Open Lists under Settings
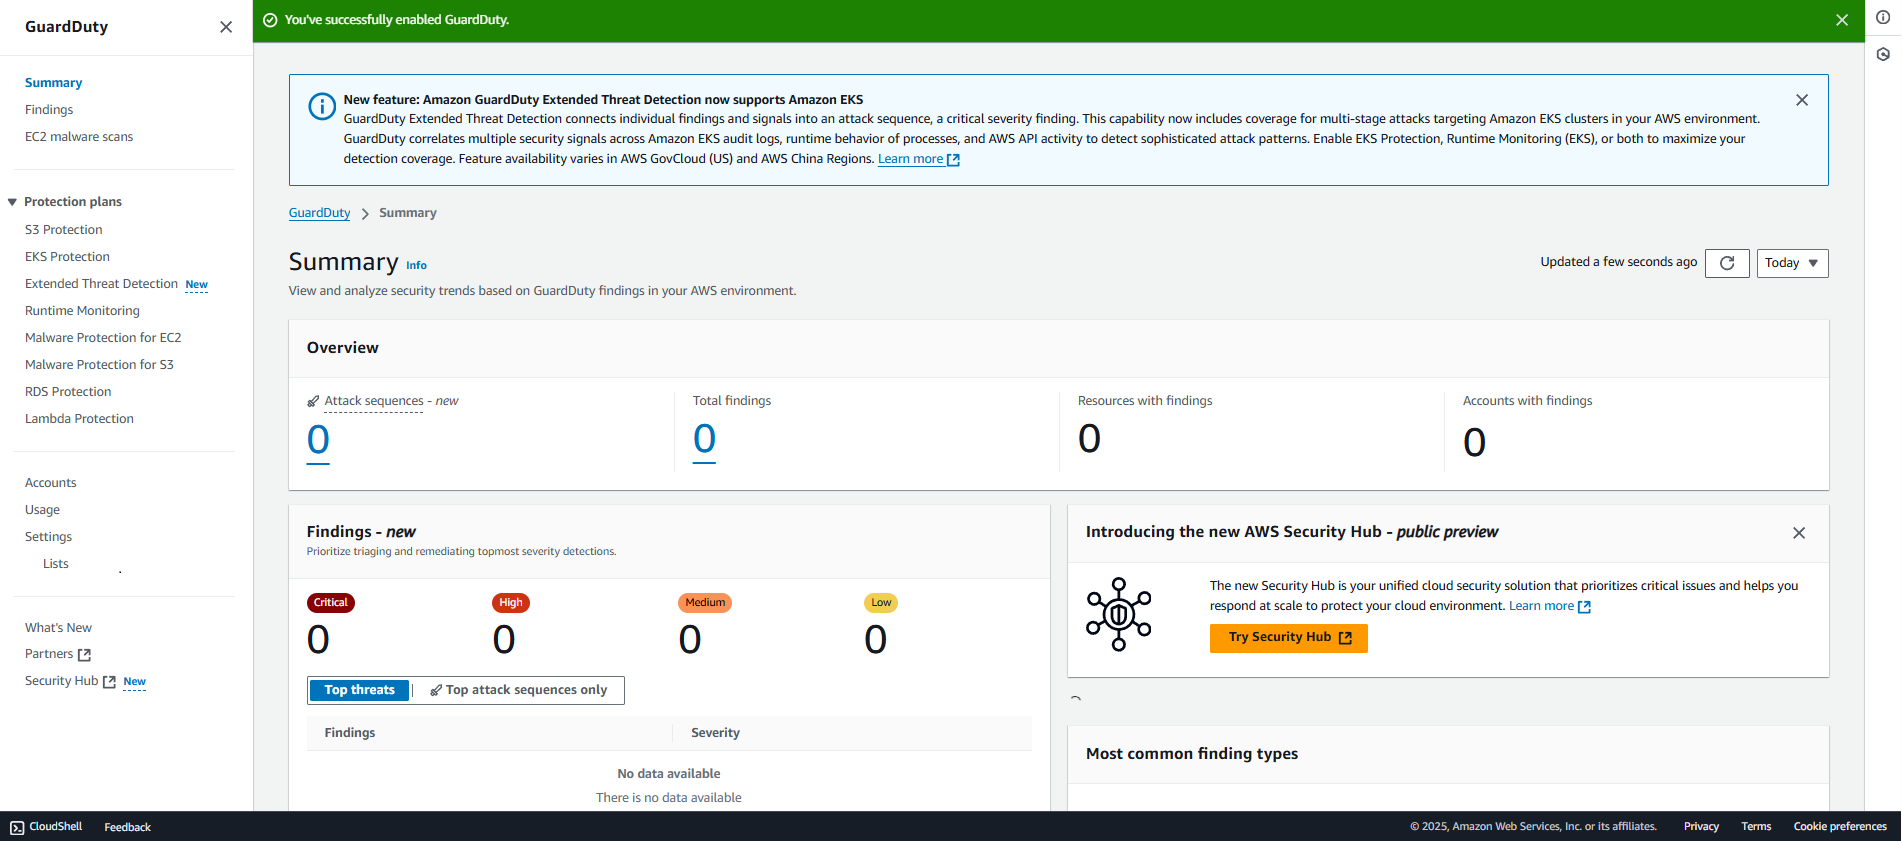Viewport: 1902px width, 841px height. coord(56,564)
